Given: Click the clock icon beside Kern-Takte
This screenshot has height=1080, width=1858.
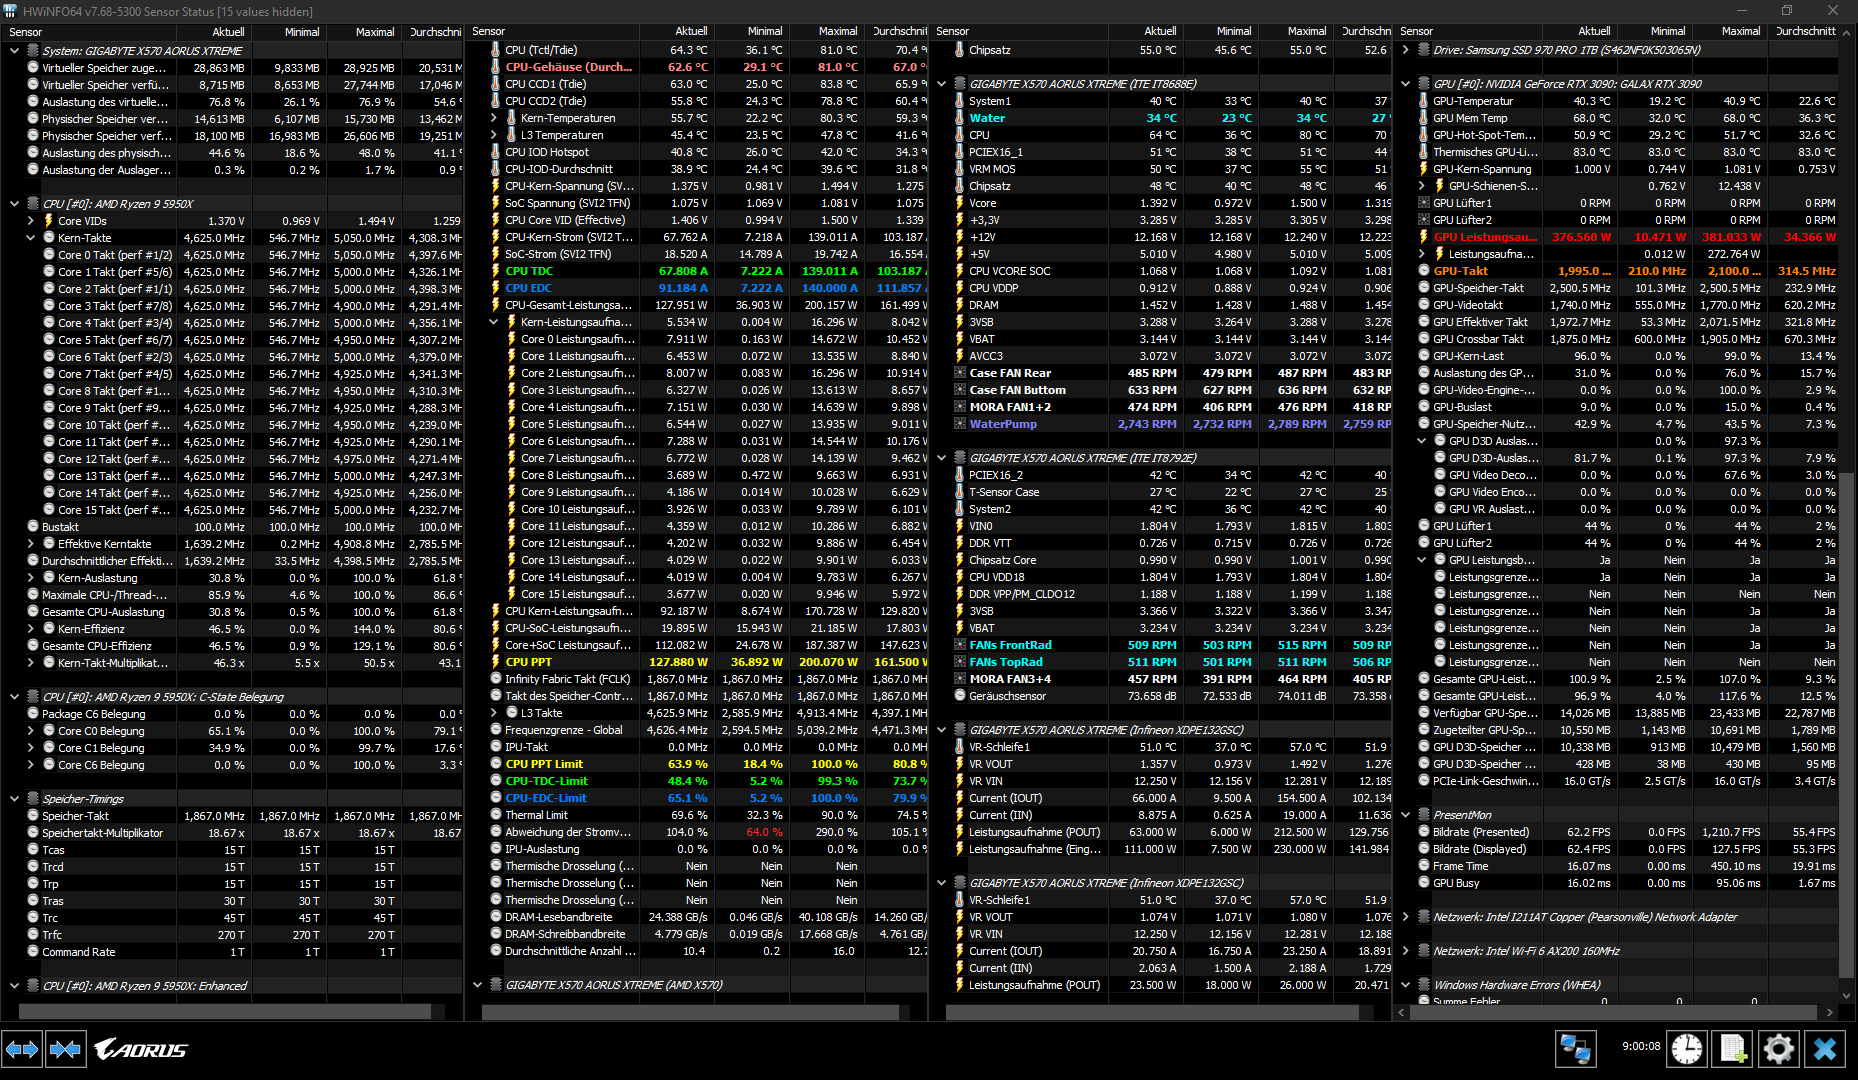Looking at the screenshot, I should 48,238.
